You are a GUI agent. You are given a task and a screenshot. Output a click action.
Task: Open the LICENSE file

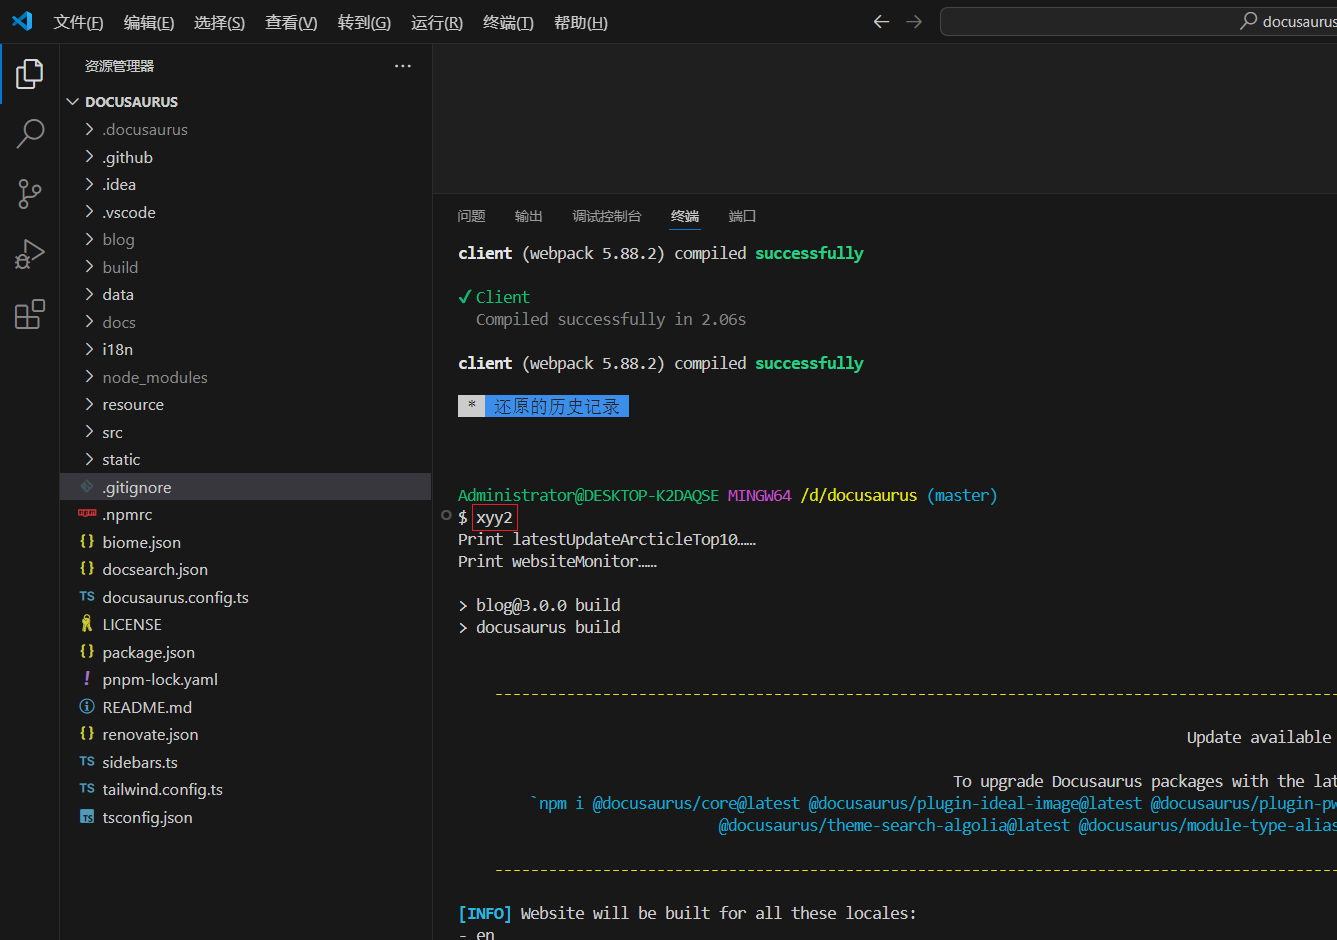pos(245,624)
